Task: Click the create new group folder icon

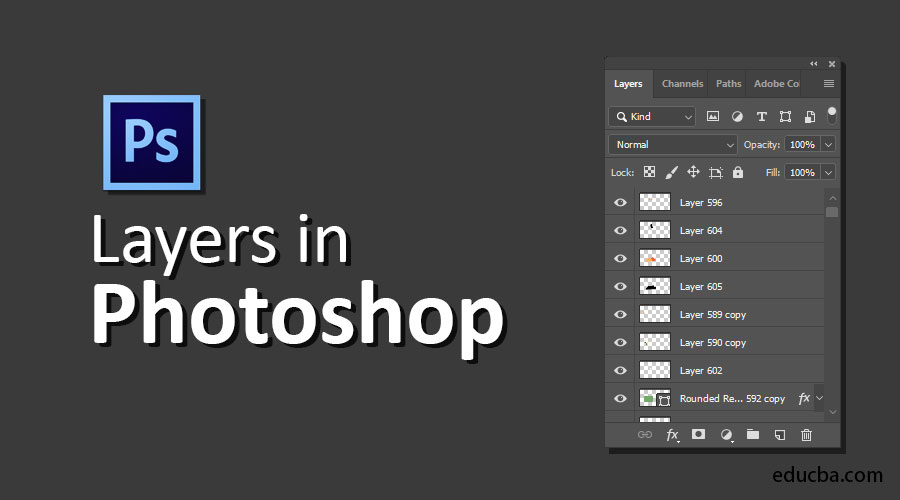Action: (x=753, y=435)
